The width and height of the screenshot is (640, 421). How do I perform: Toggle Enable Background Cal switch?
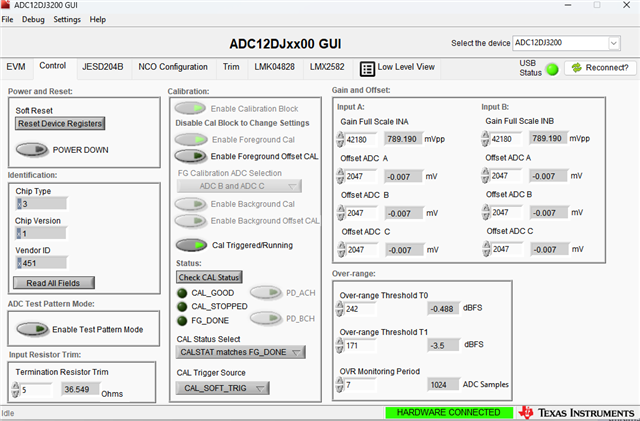pos(191,204)
